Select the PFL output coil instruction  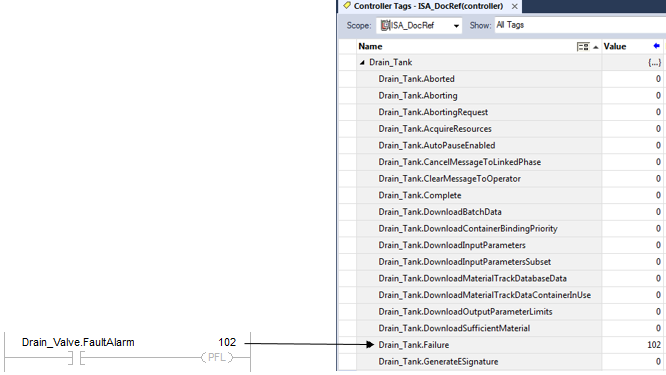[x=217, y=357]
